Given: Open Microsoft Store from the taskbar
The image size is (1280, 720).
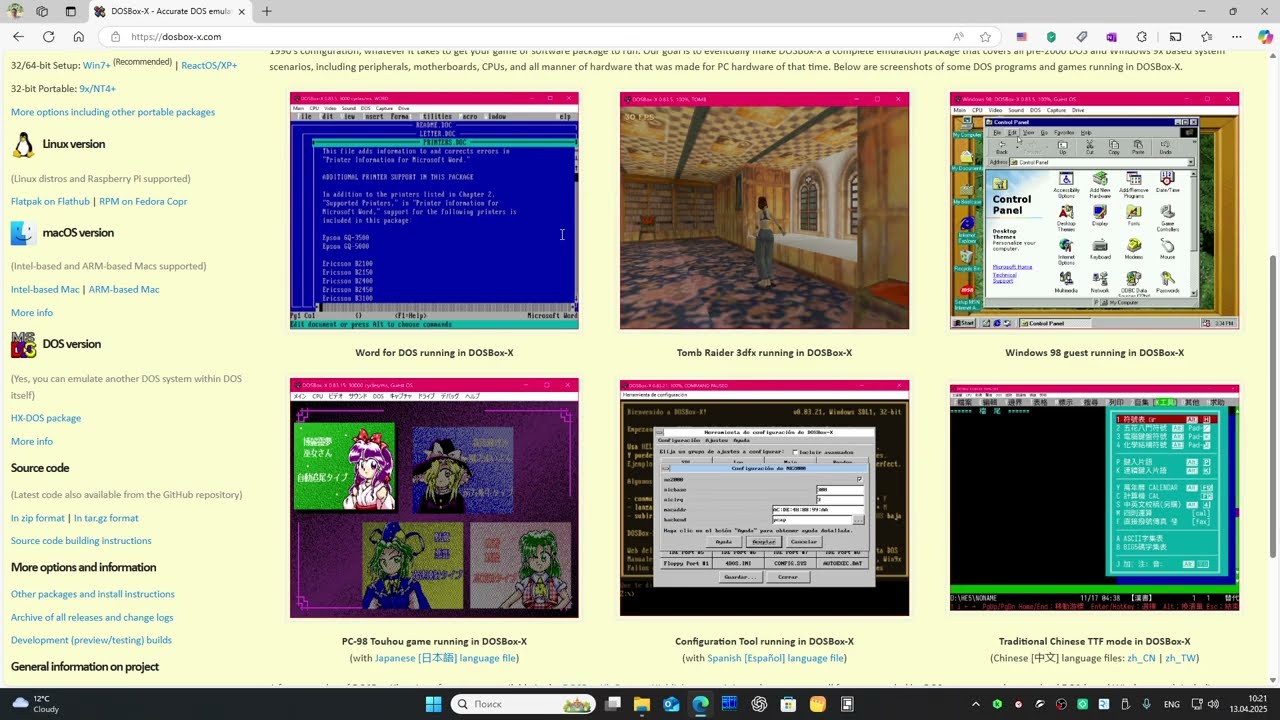Looking at the screenshot, I should tap(788, 704).
